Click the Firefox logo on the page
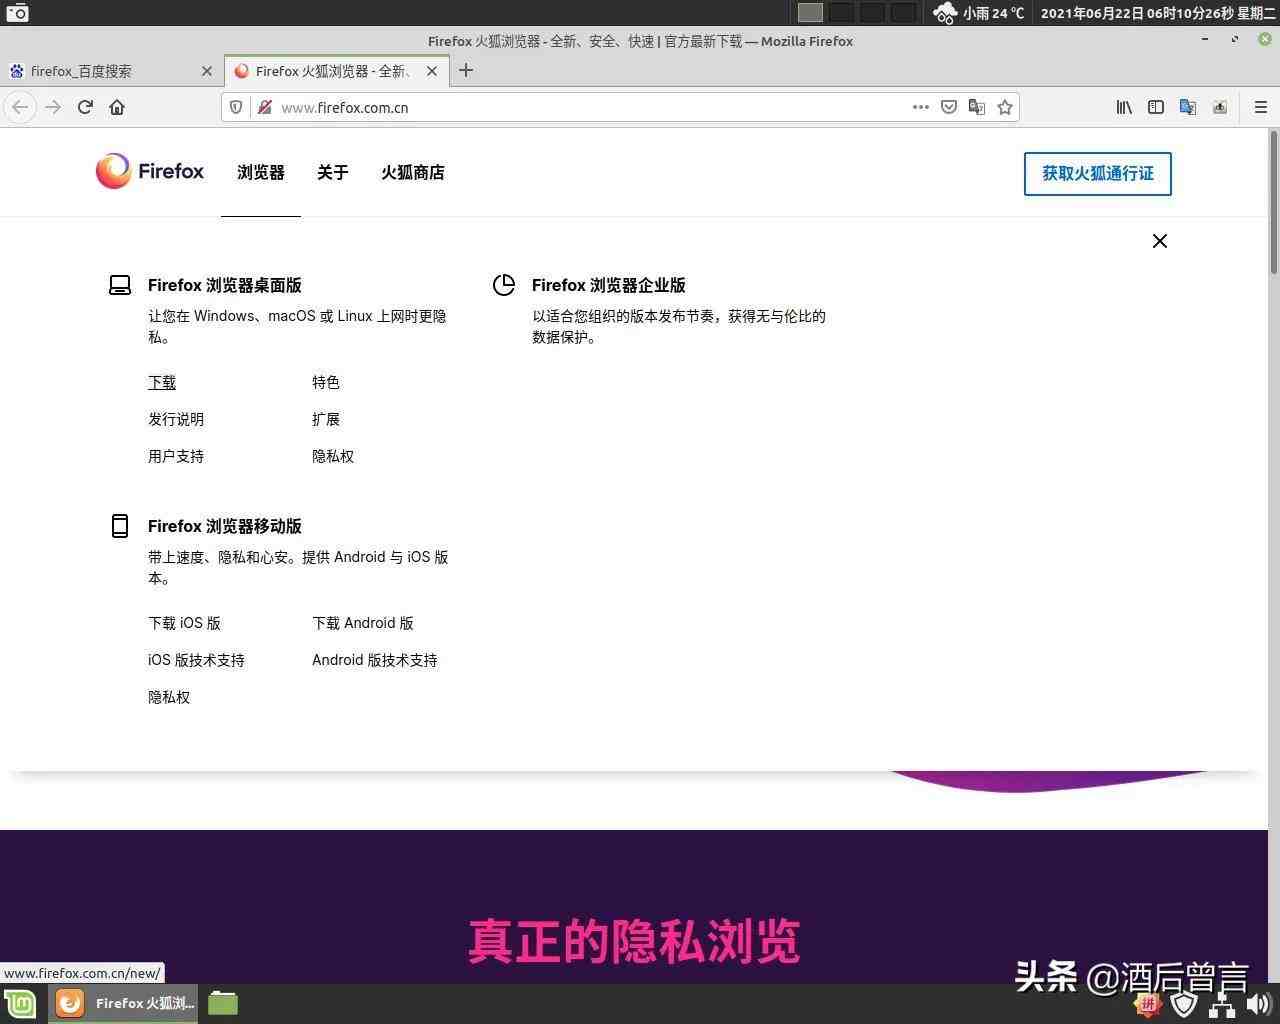Viewport: 1280px width, 1024px height. pyautogui.click(x=150, y=171)
